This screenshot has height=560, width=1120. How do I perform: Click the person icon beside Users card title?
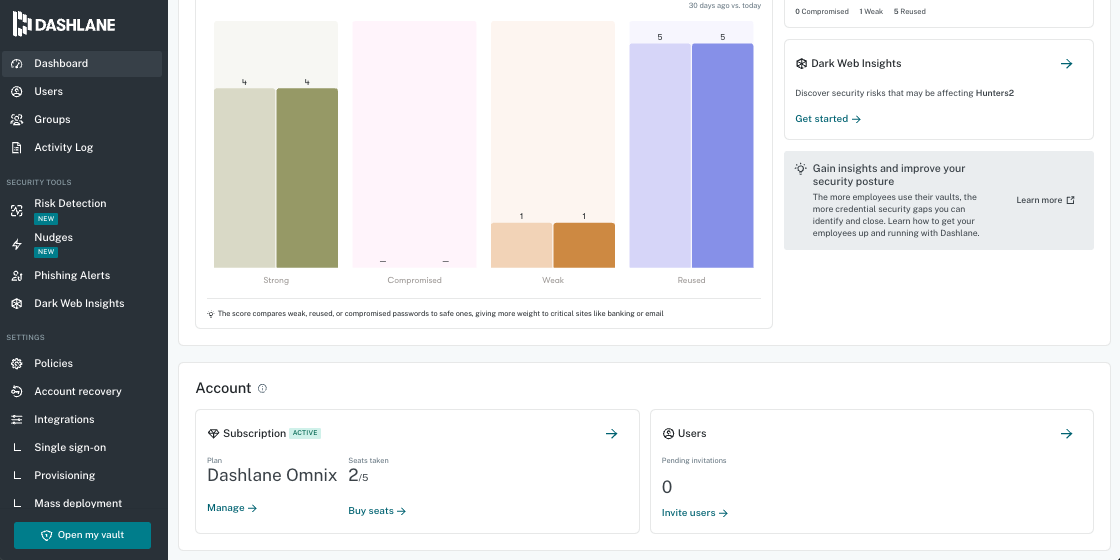tap(669, 434)
